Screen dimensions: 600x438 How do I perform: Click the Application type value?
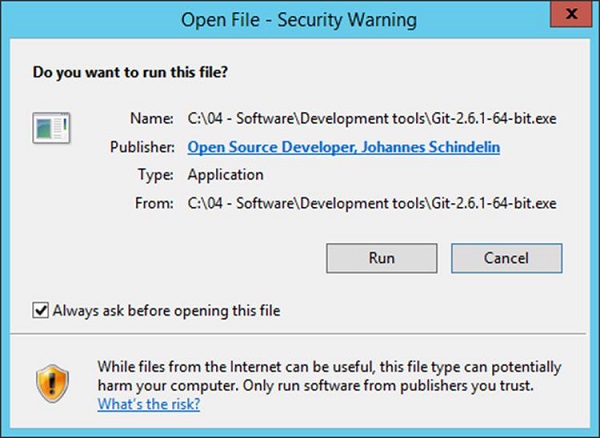click(225, 175)
